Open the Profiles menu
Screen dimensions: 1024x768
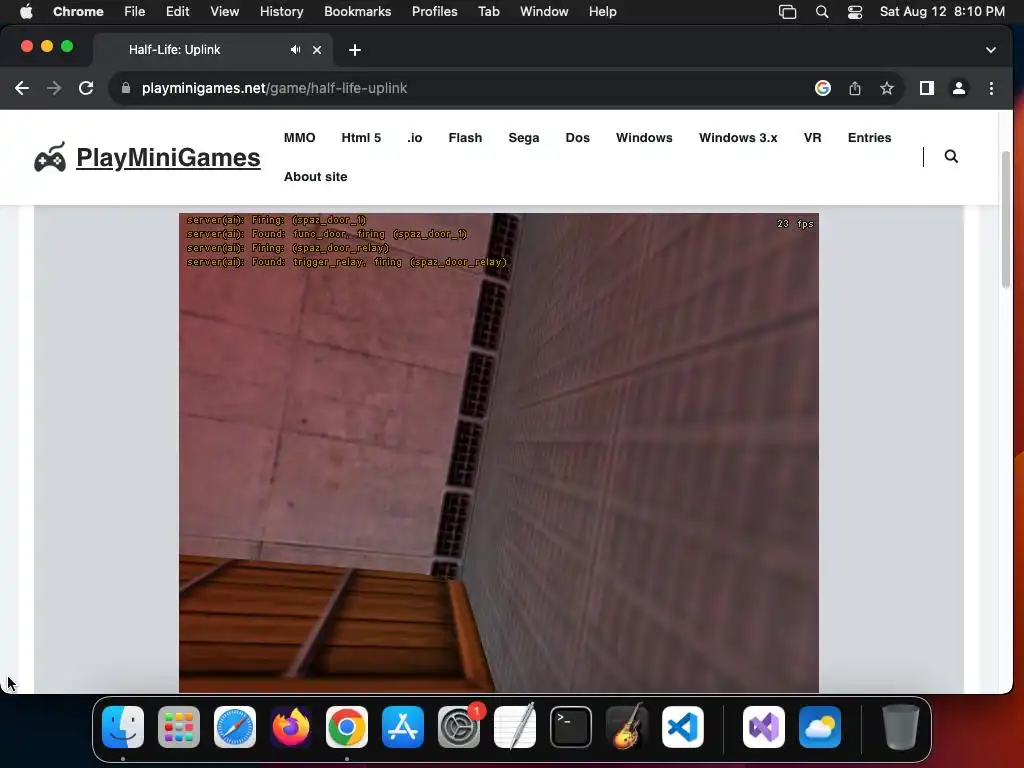click(434, 12)
